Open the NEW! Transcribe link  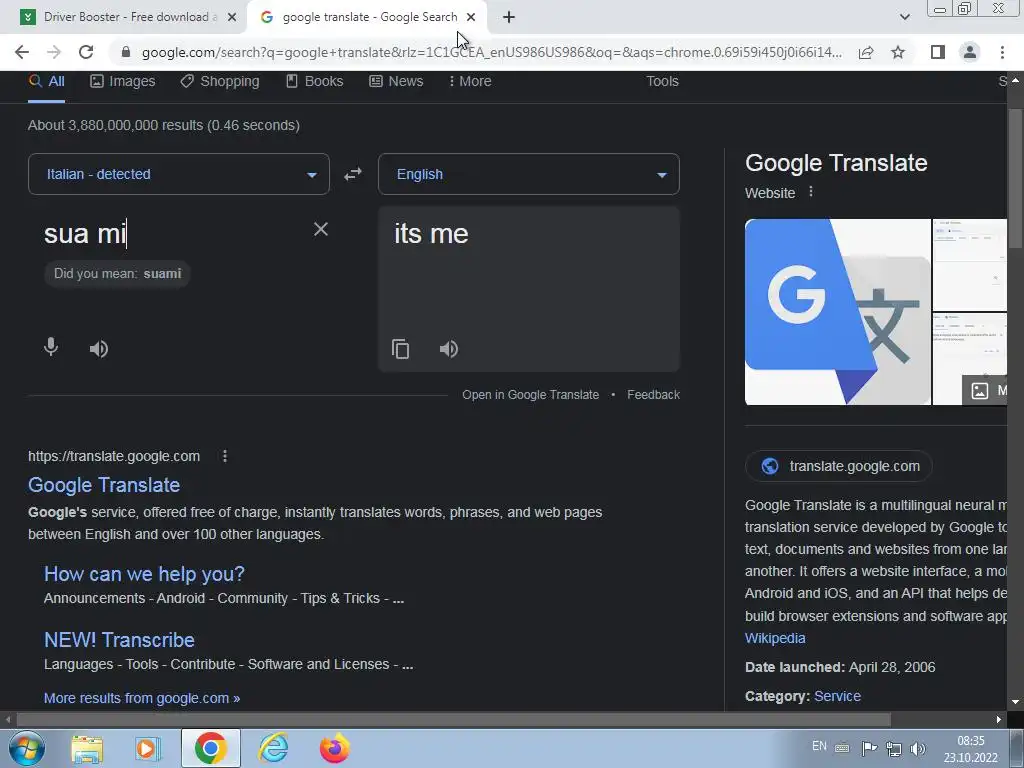119,640
